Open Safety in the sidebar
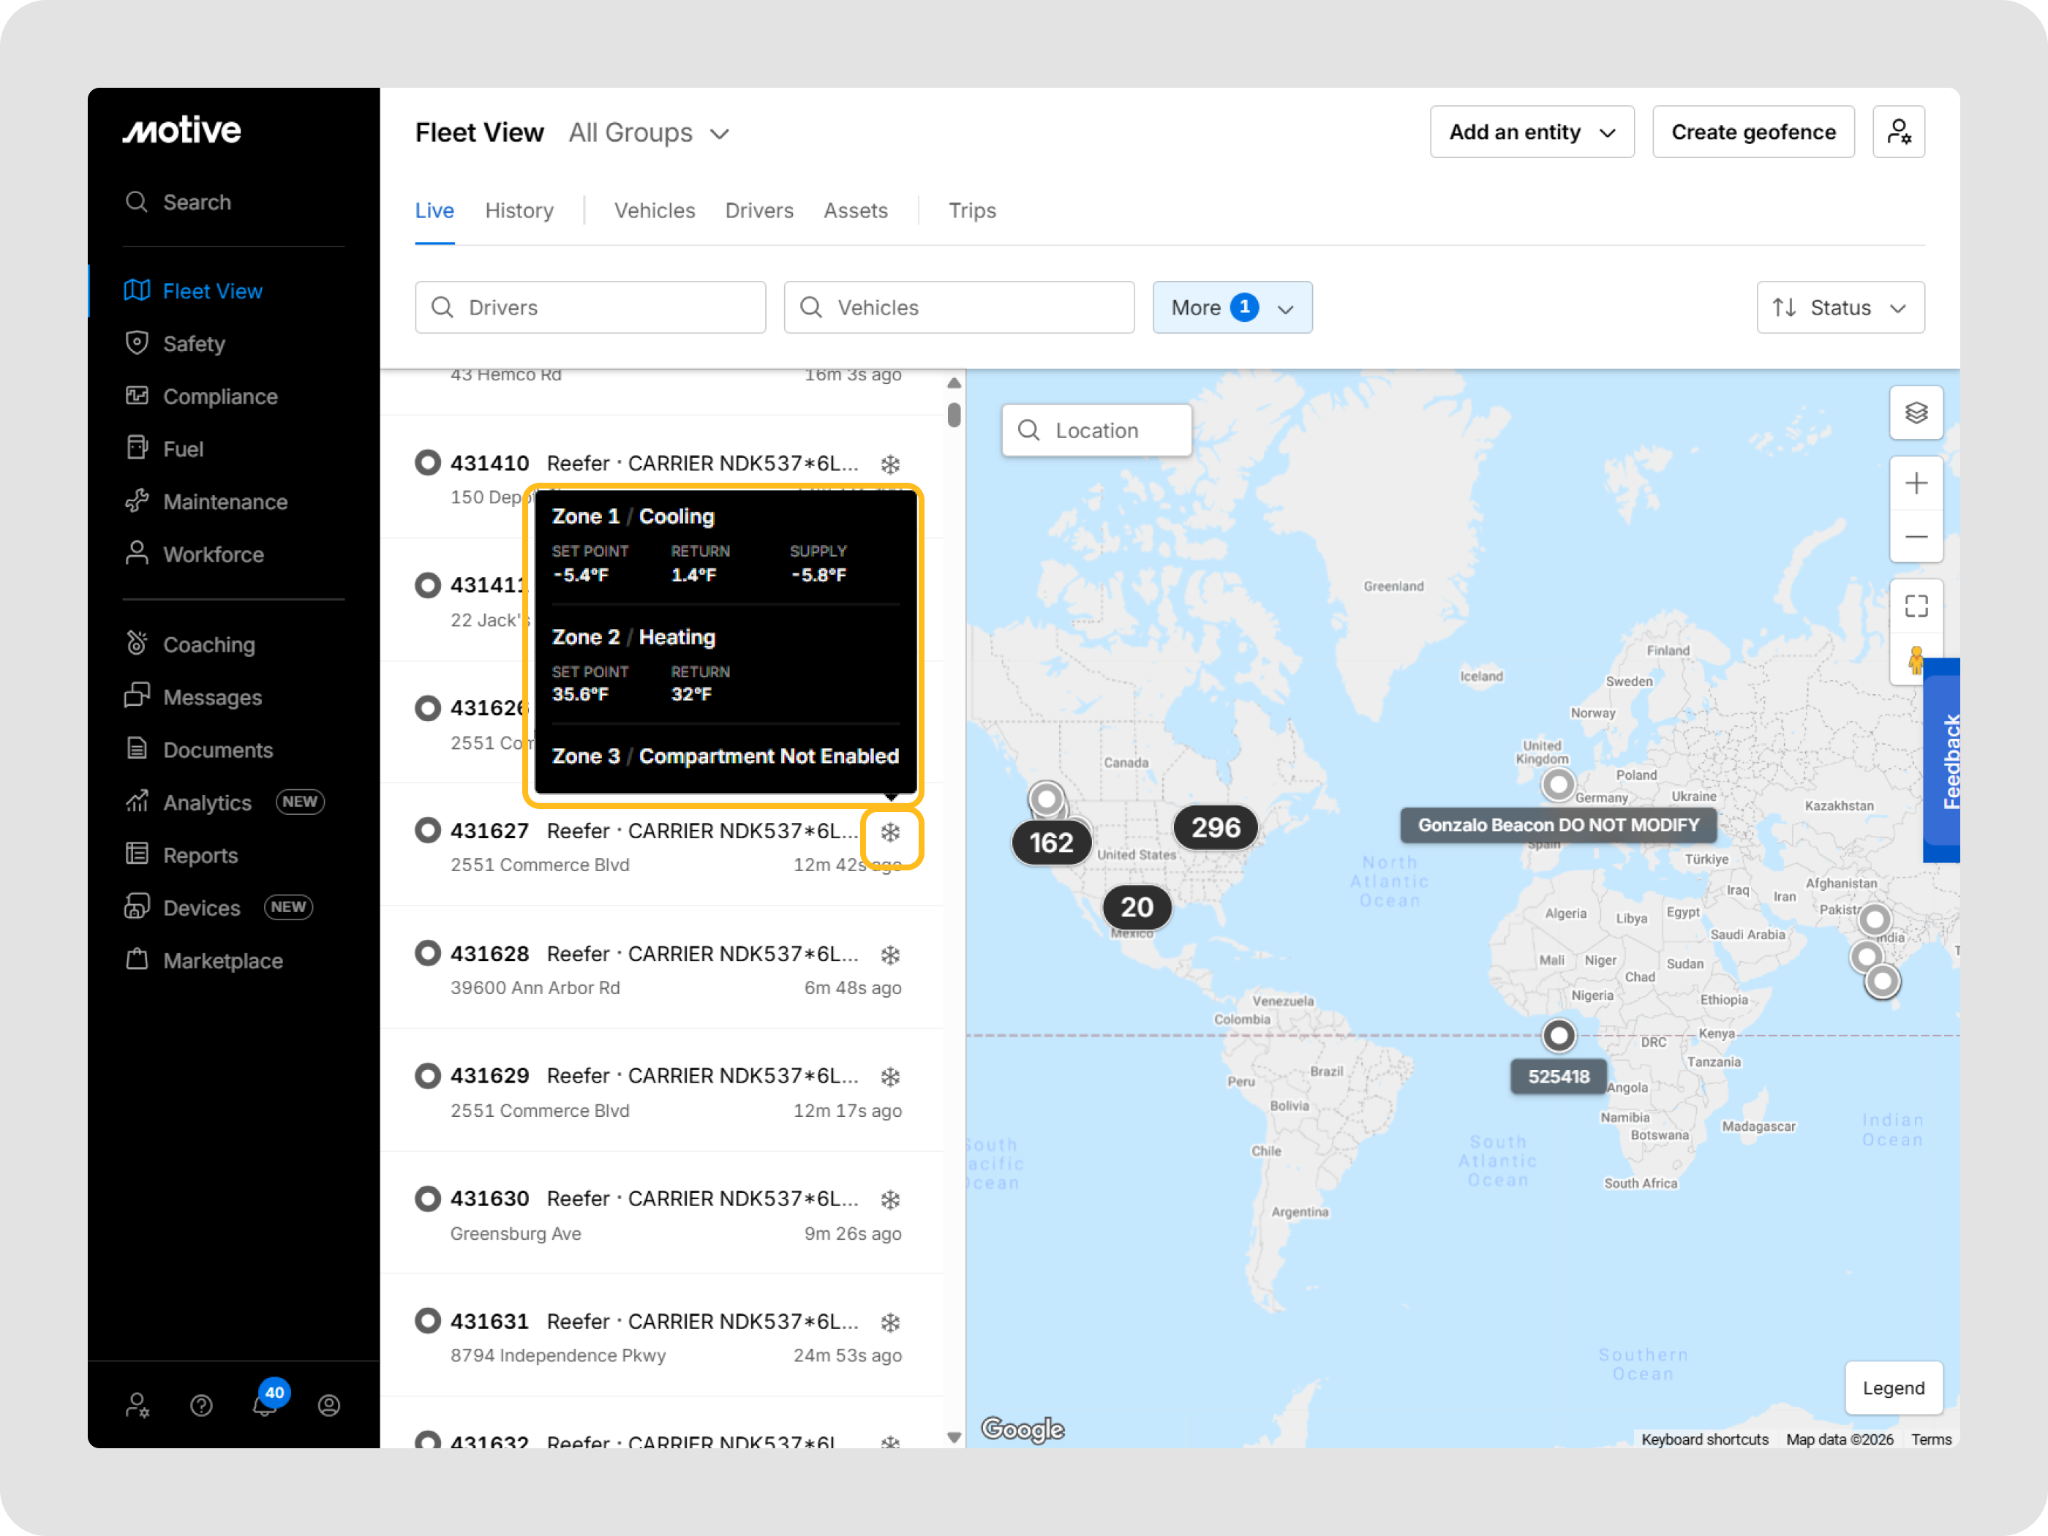The image size is (2048, 1536). tap(194, 344)
